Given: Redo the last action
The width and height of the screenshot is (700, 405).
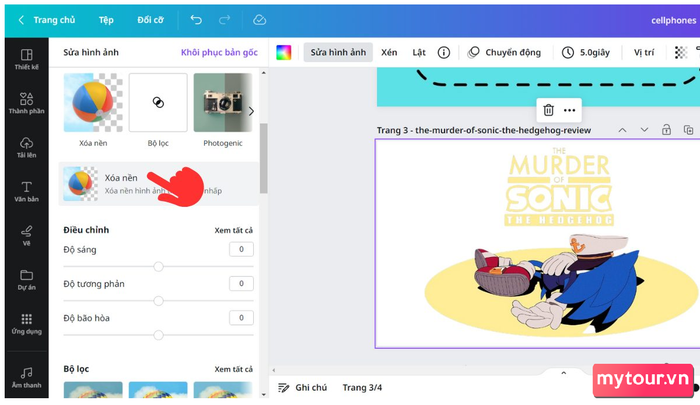Looking at the screenshot, I should (225, 20).
